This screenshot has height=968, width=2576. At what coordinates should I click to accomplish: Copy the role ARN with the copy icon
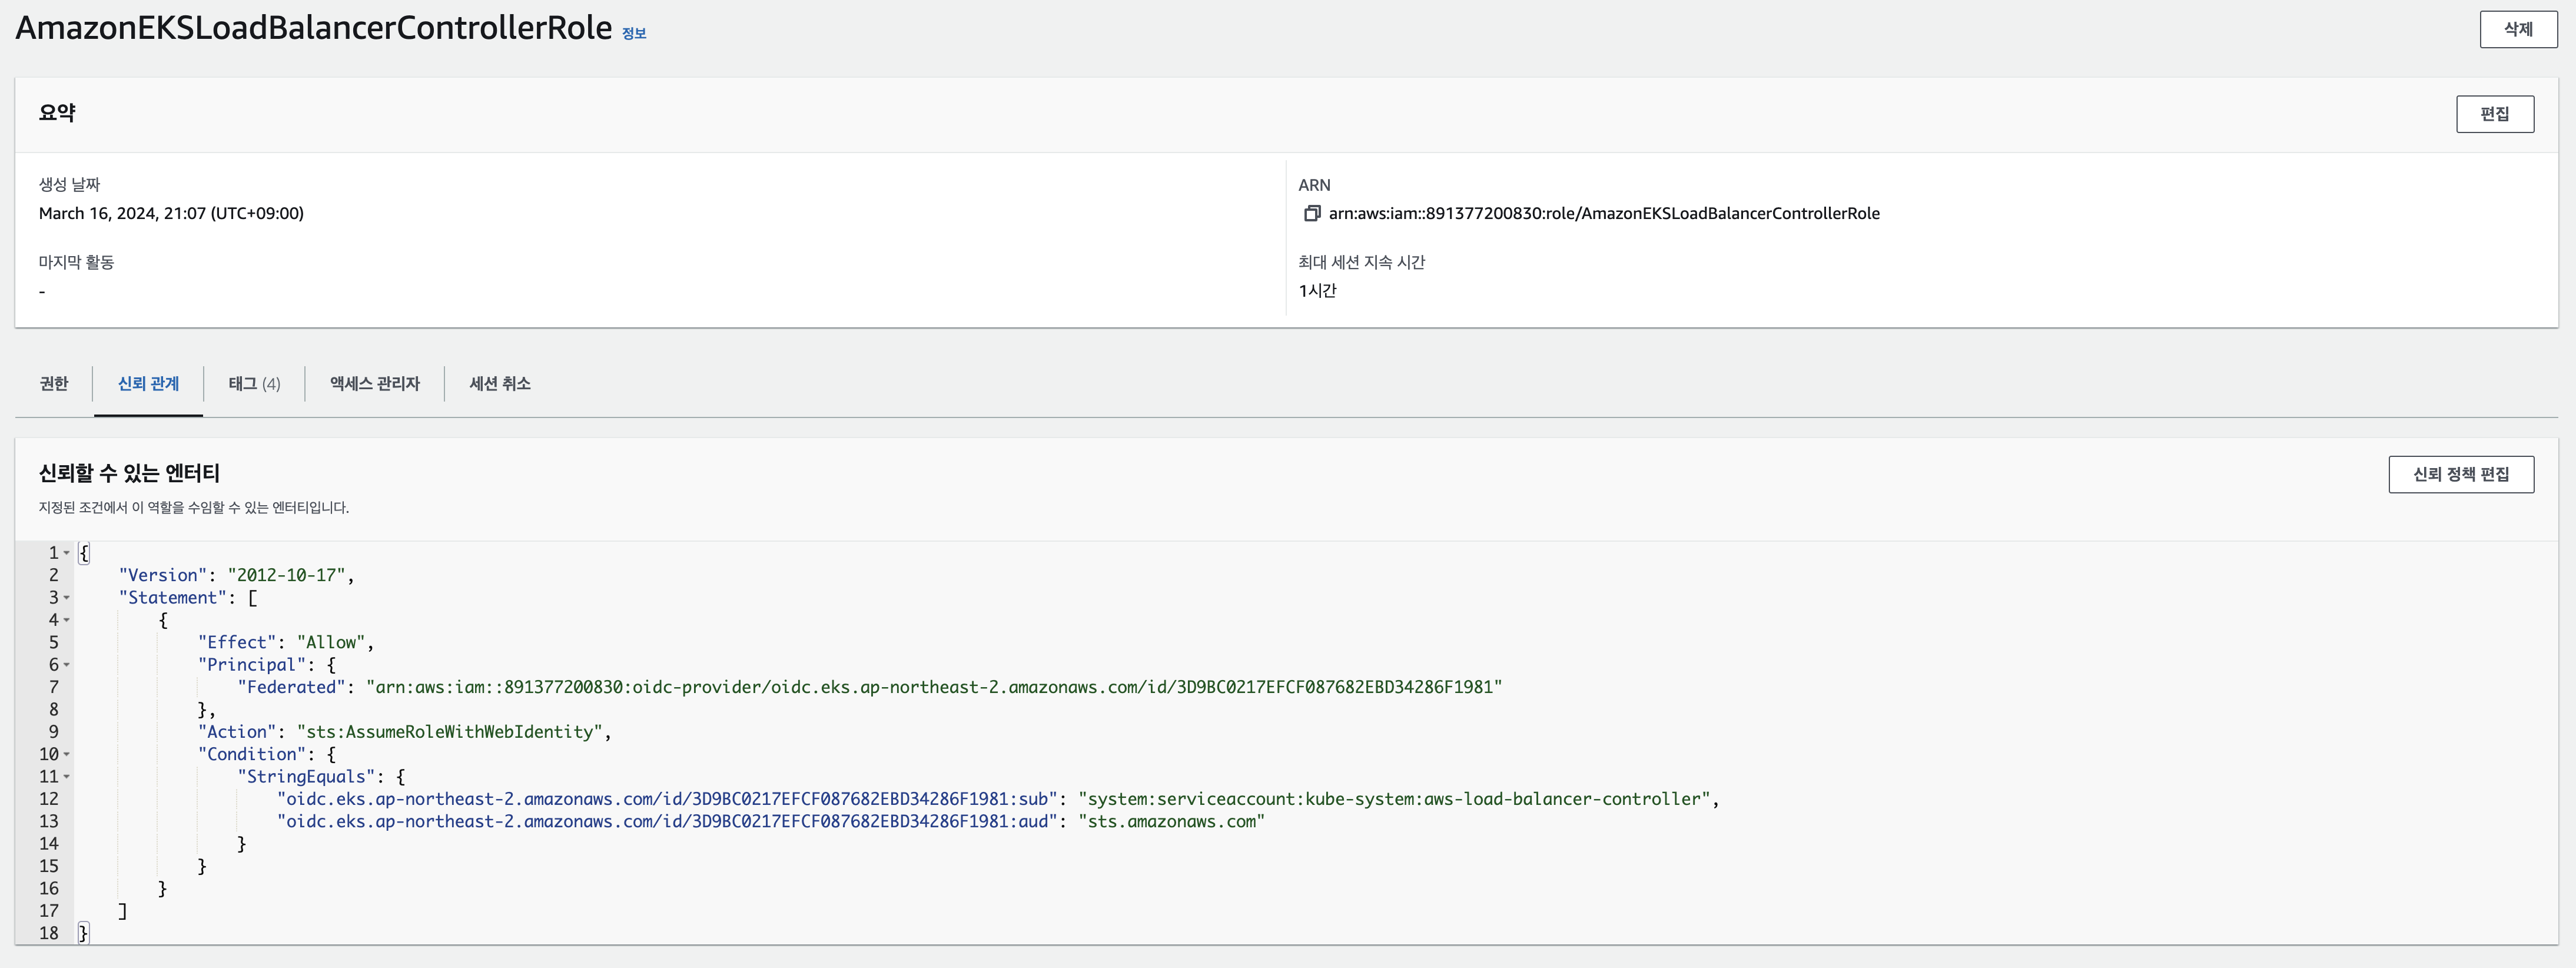[1312, 213]
